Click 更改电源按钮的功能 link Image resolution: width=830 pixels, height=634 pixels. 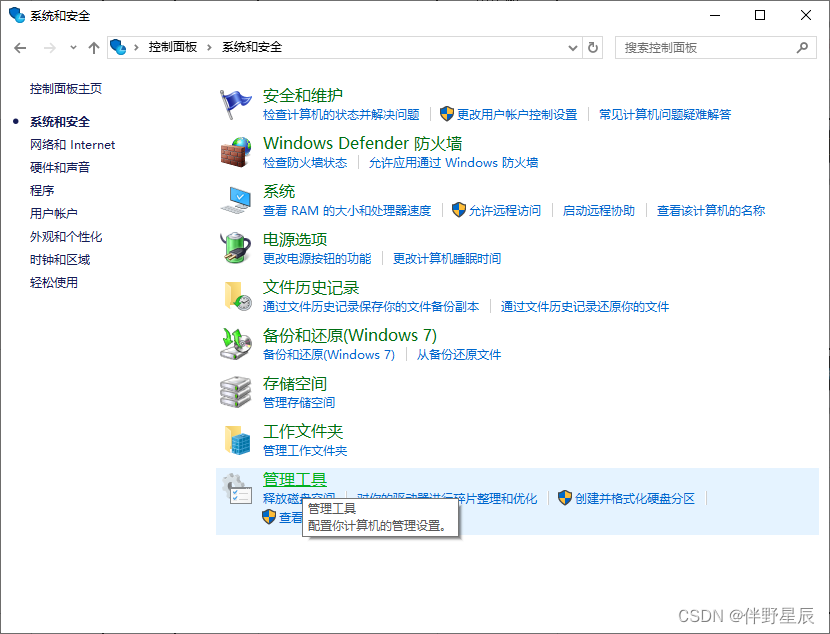[317, 258]
